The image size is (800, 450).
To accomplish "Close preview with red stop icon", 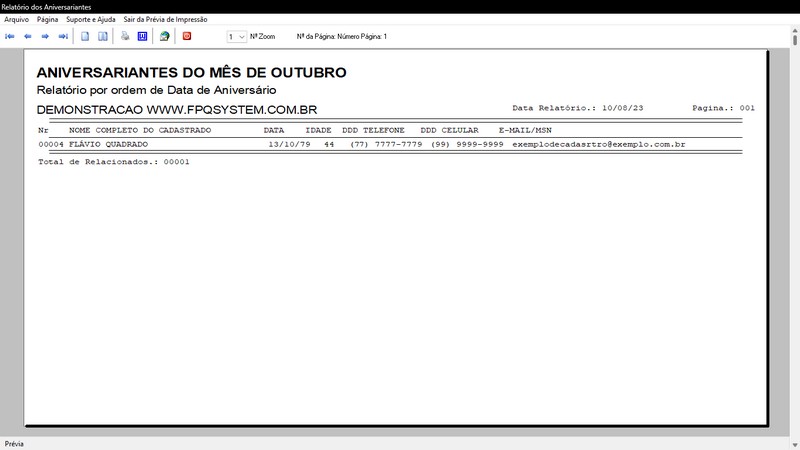I will click(187, 36).
